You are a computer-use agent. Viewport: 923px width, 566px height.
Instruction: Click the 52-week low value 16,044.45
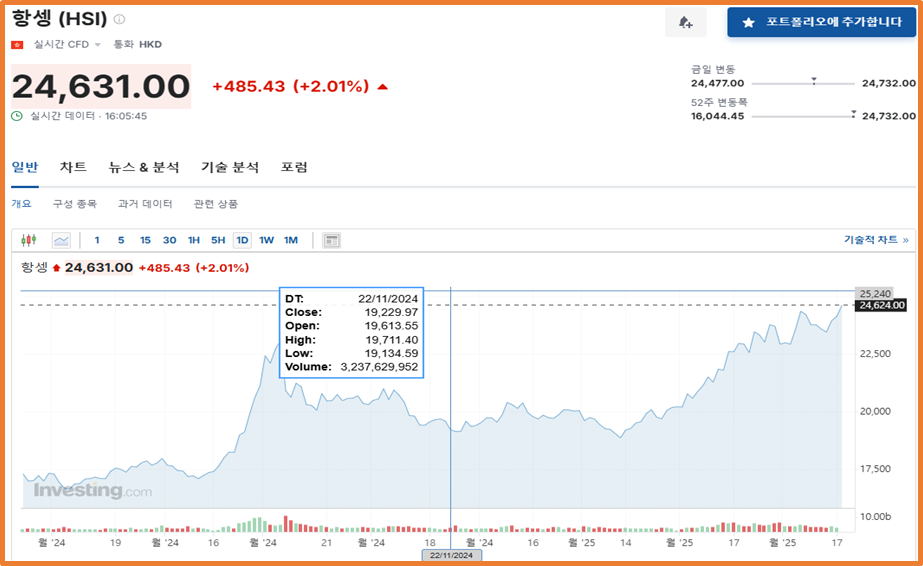coord(718,116)
